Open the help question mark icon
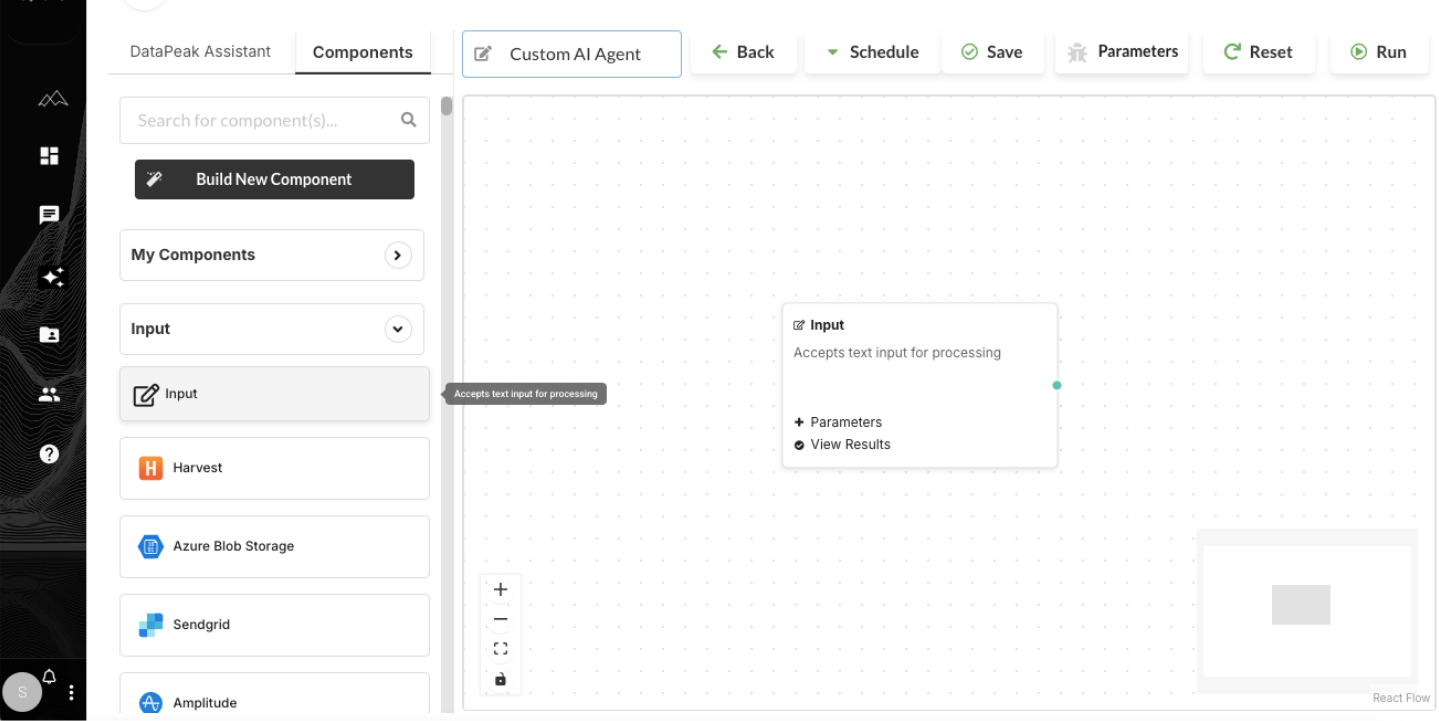Viewport: 1439px width, 721px height. click(49, 454)
